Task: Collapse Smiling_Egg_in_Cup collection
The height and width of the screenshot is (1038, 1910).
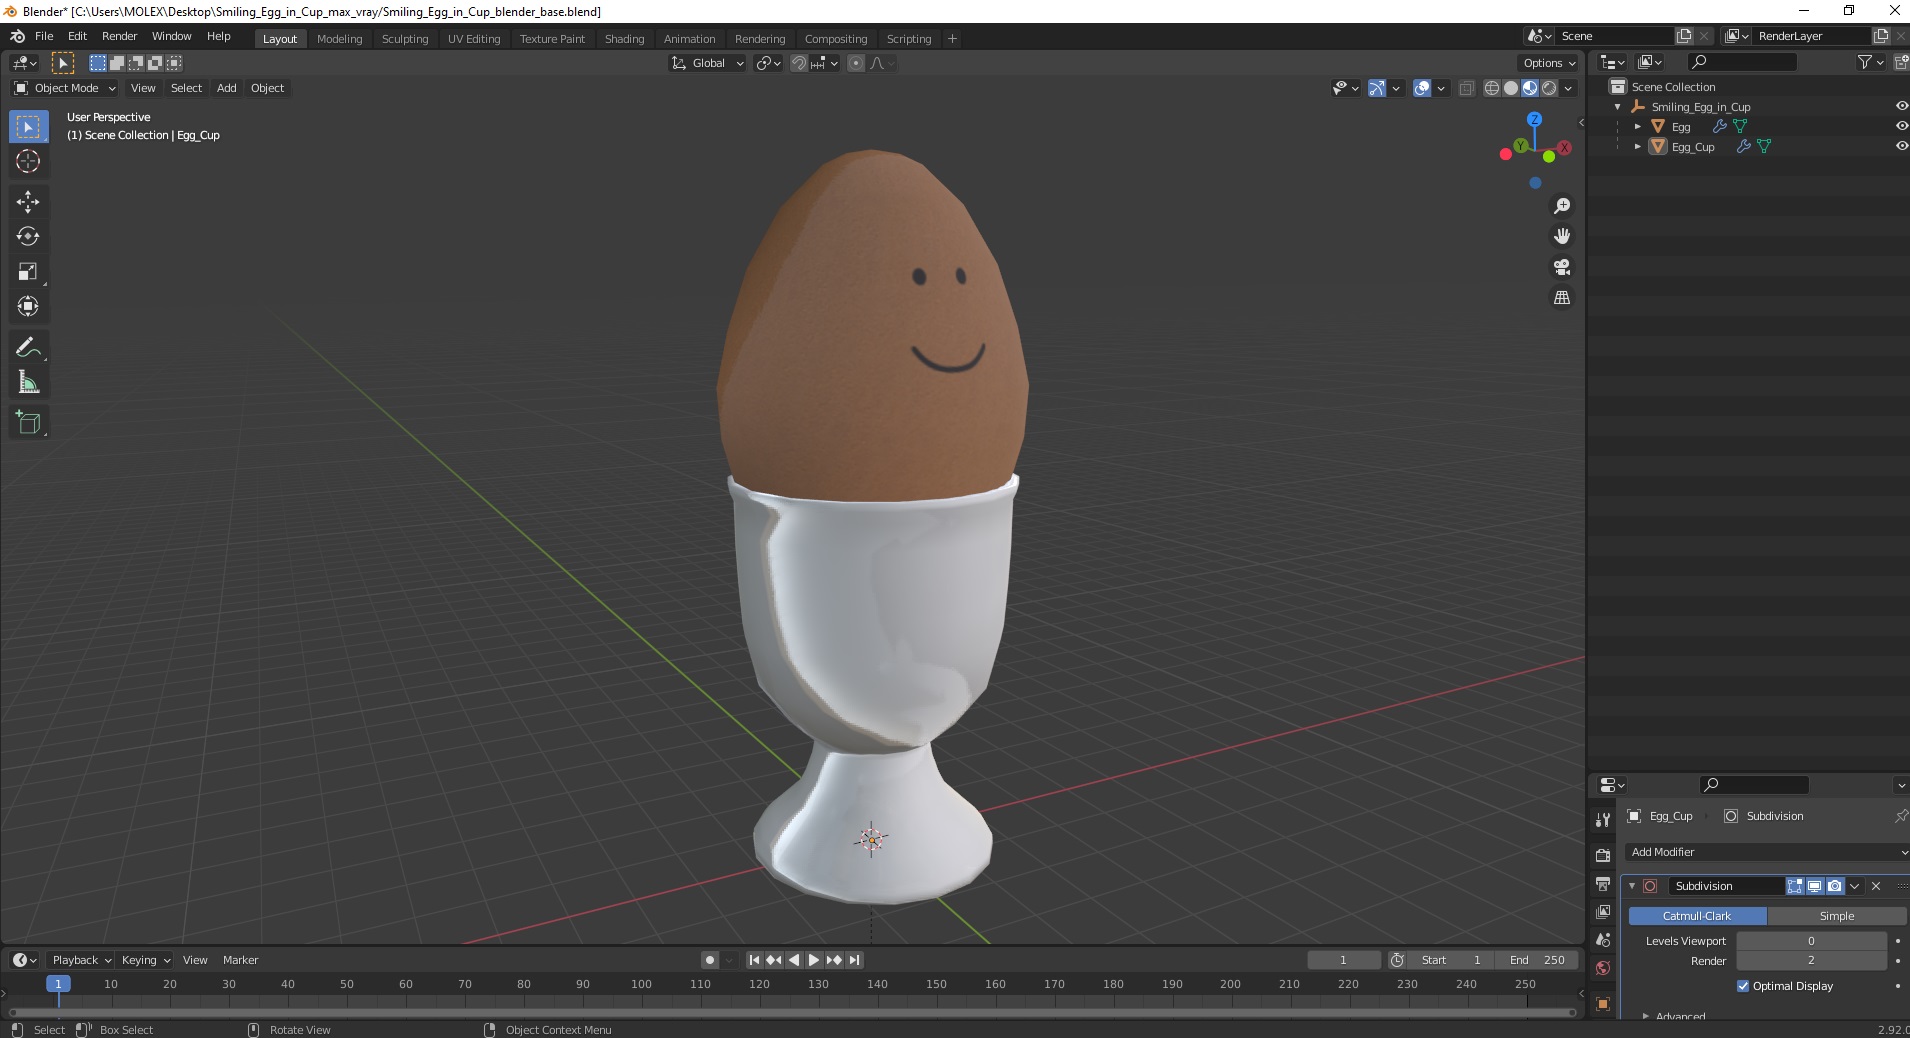Action: [x=1618, y=107]
